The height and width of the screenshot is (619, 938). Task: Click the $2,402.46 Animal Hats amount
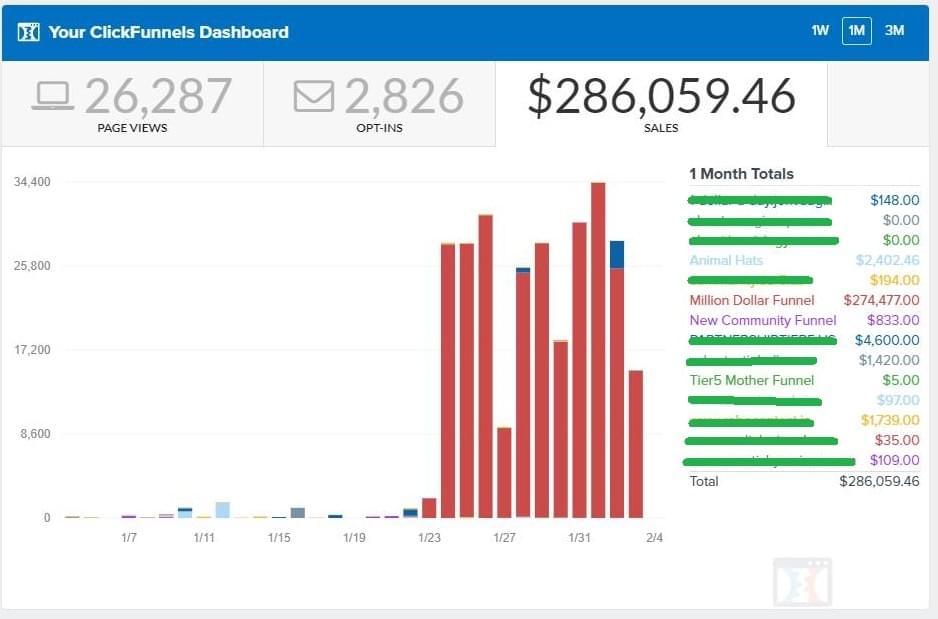(887, 260)
